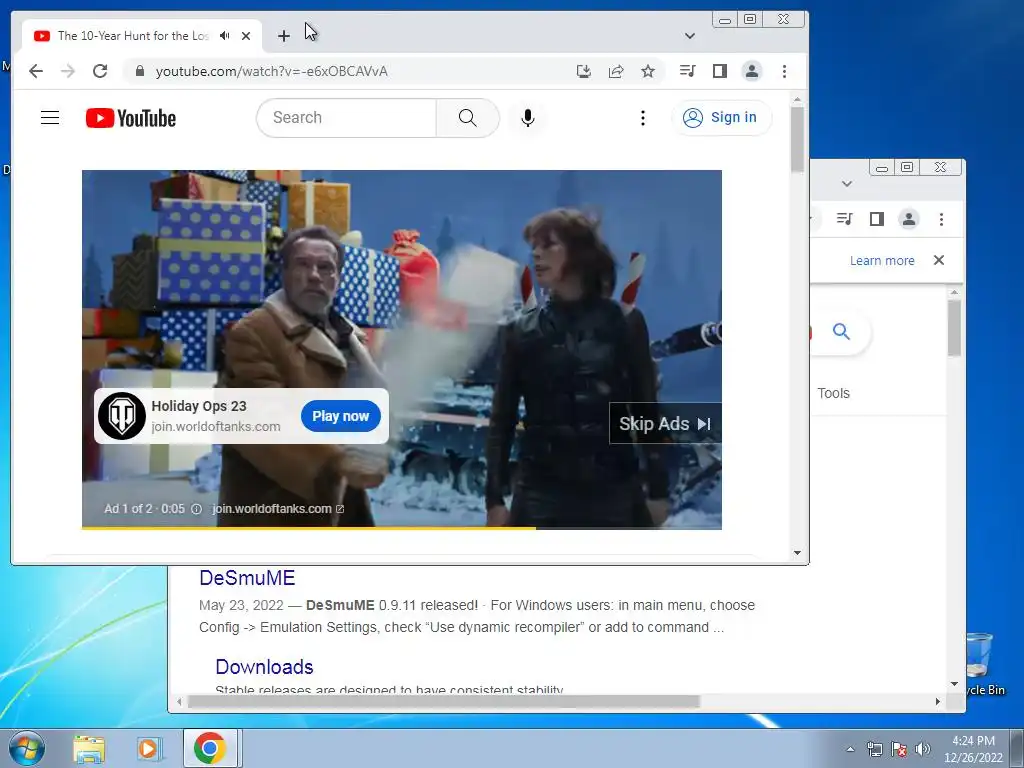Click the Action Center flag tray icon
This screenshot has width=1024, height=768.
click(899, 749)
